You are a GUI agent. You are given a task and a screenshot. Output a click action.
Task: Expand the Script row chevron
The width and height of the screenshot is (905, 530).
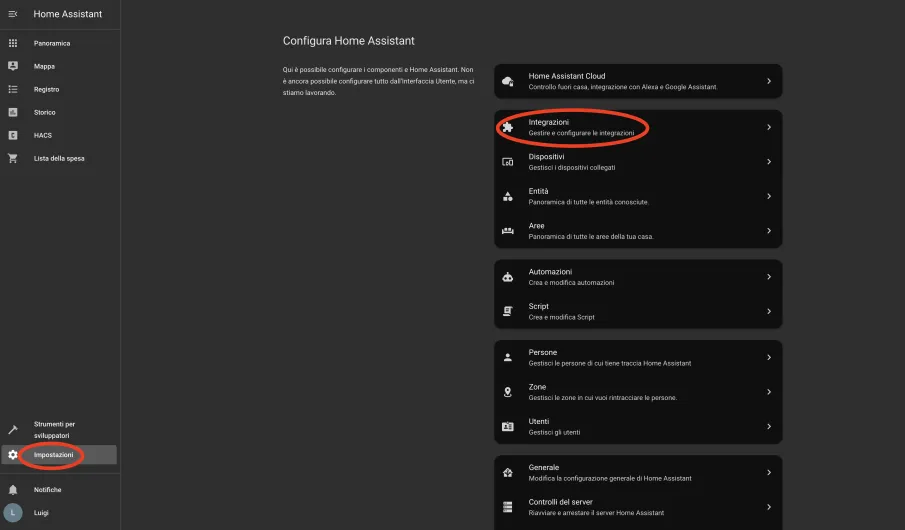click(769, 312)
